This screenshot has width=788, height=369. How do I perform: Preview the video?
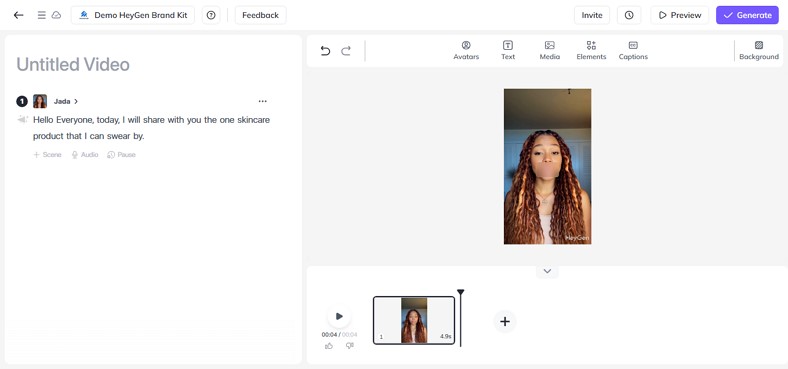pos(679,15)
